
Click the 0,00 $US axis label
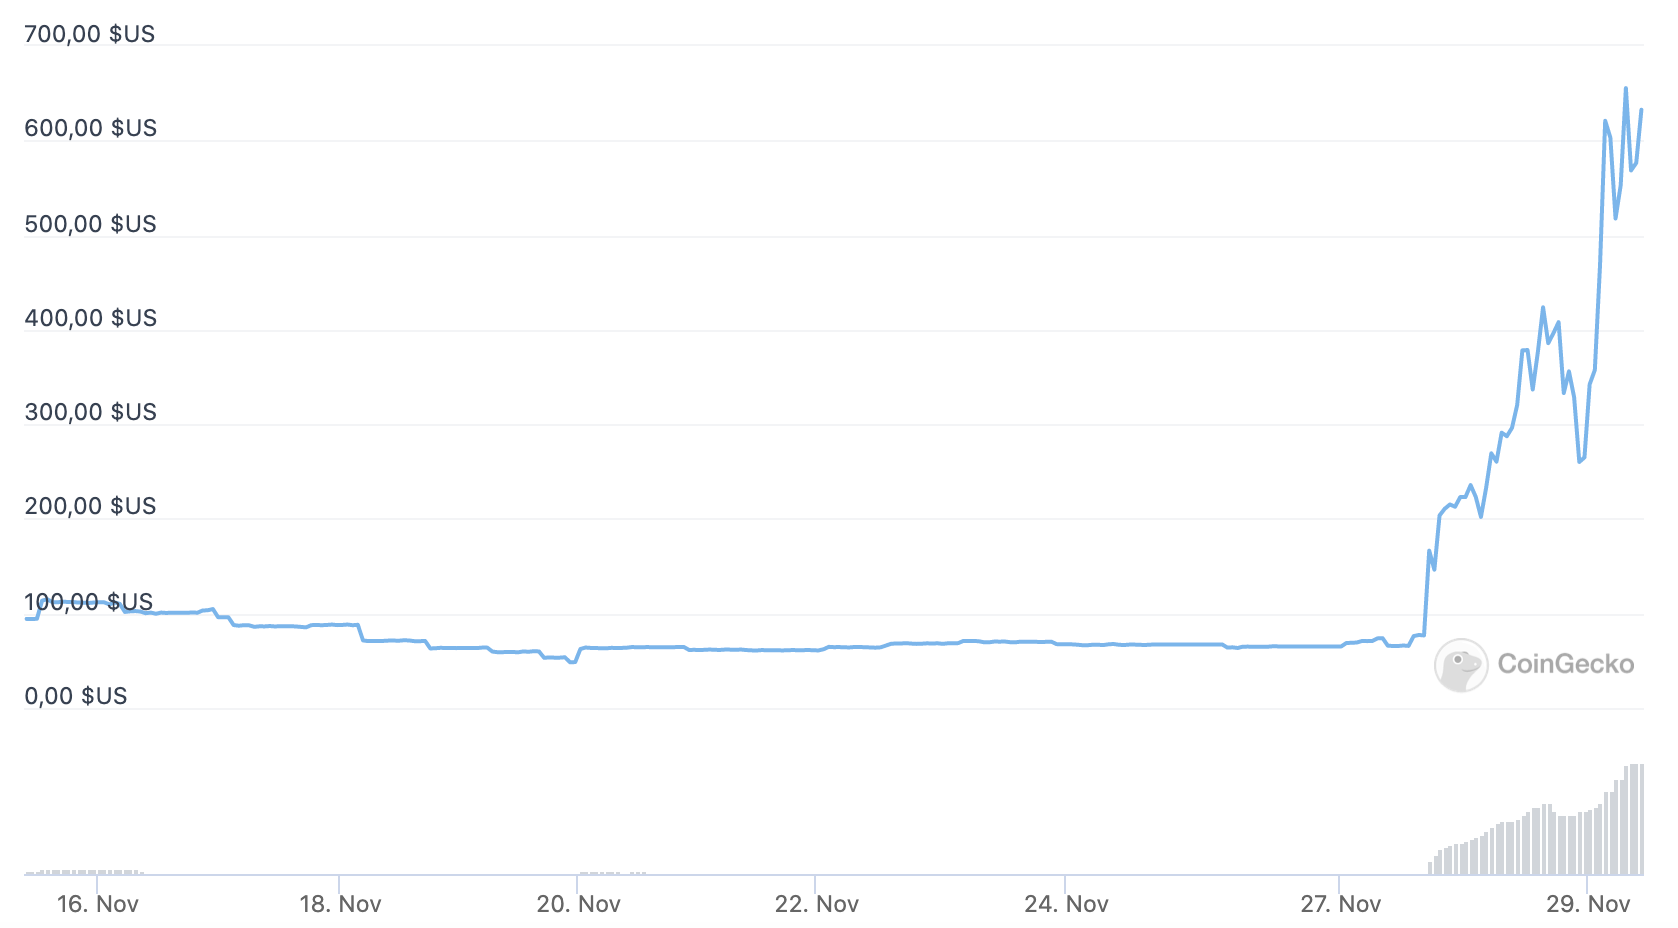click(76, 696)
